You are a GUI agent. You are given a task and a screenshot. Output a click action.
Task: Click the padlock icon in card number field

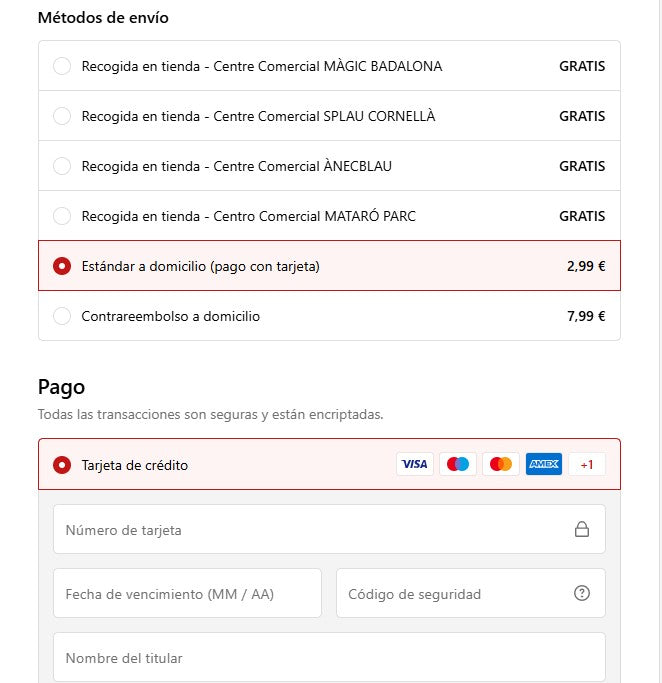pos(582,530)
